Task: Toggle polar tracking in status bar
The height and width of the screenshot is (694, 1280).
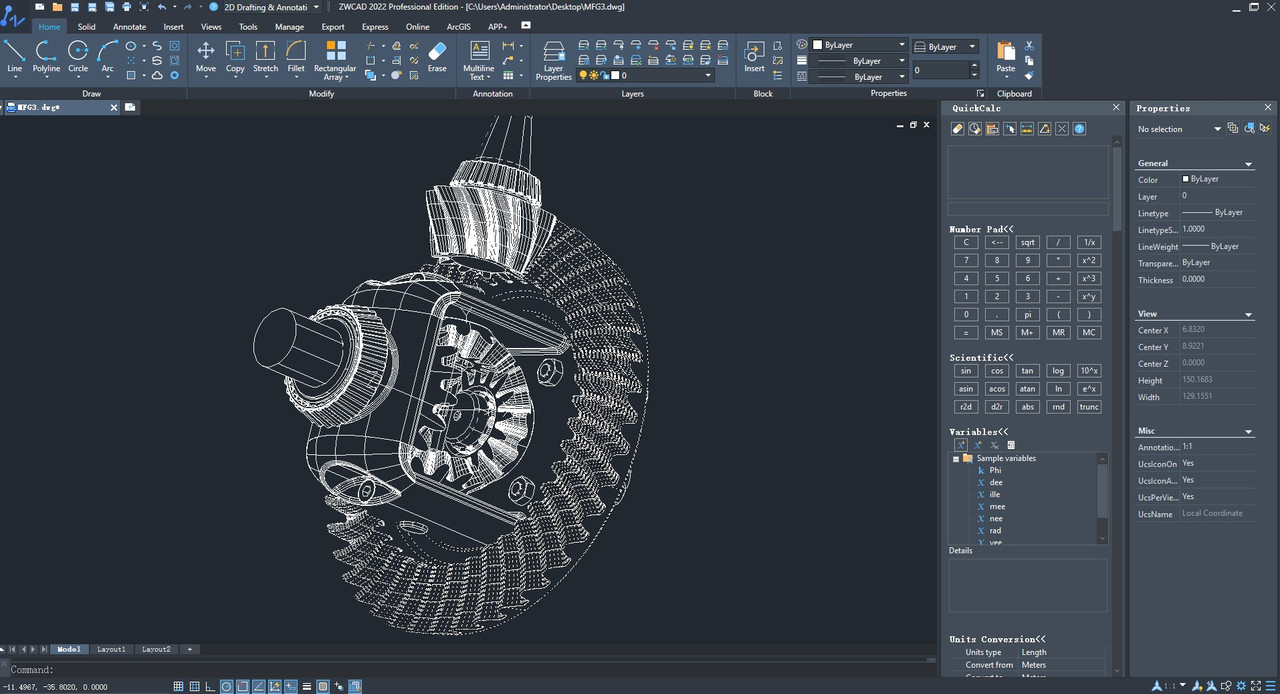Action: click(x=227, y=686)
